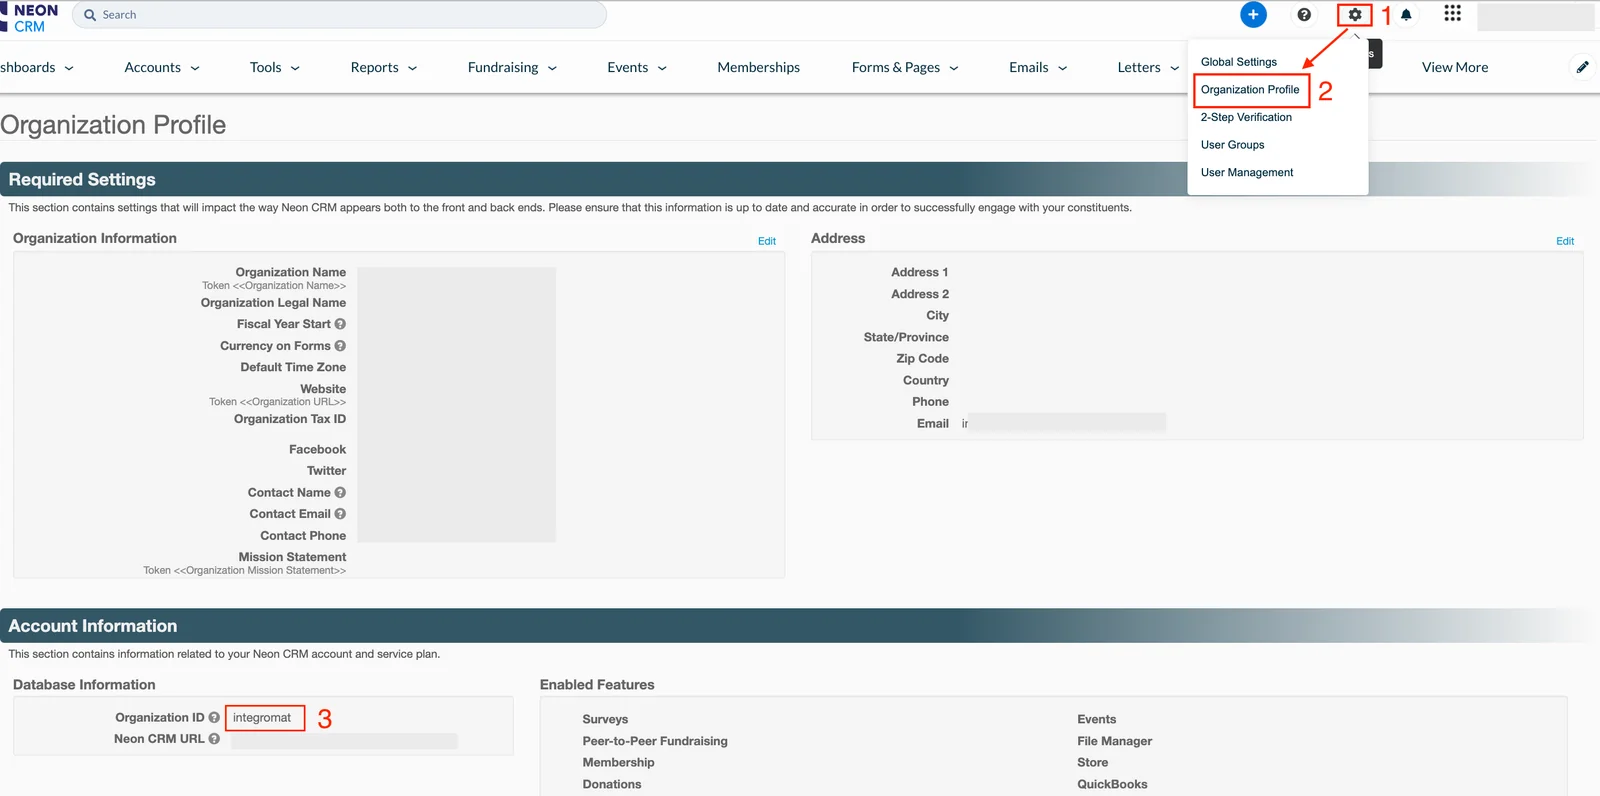Expand the Reports menu chevron
The image size is (1600, 796).
tap(412, 68)
